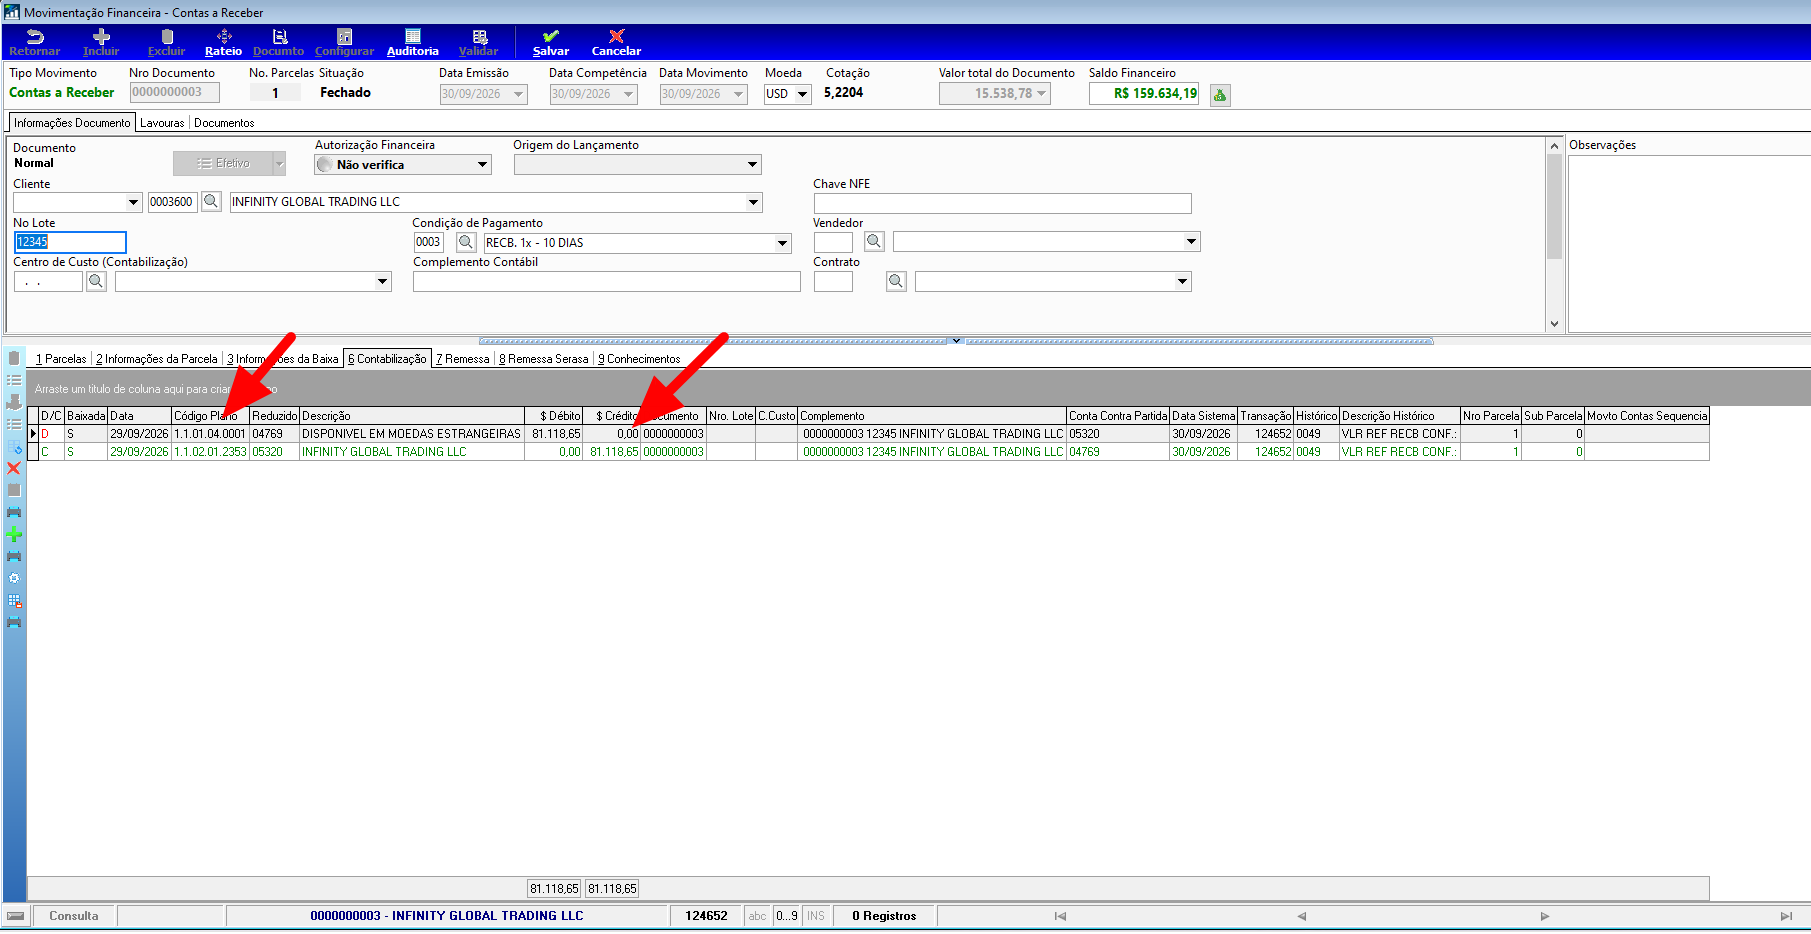The image size is (1811, 934).
Task: Click the Centro de Custo search icon
Action: point(96,282)
